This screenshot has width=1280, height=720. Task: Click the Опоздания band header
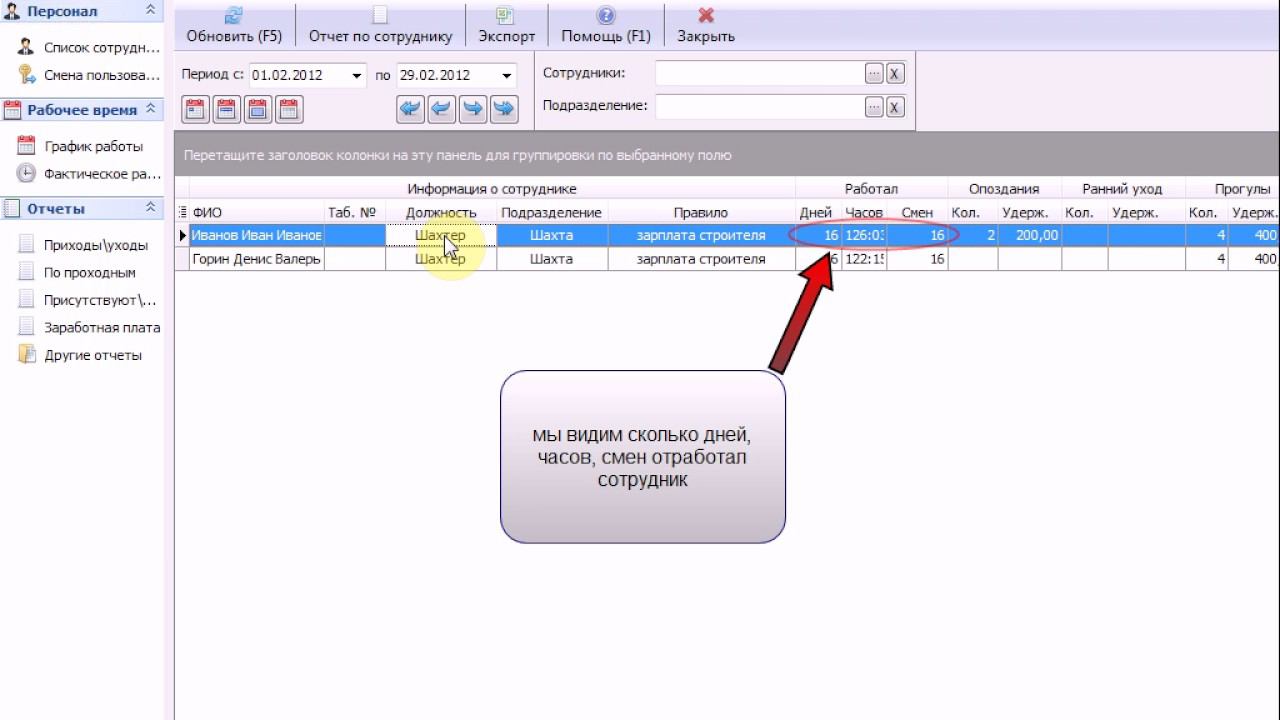pyautogui.click(x=1004, y=189)
